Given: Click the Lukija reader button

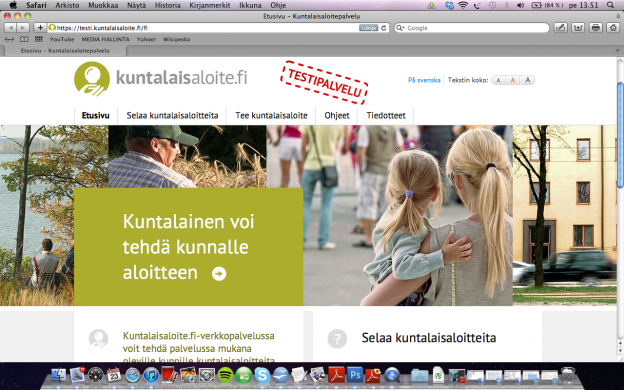Looking at the screenshot, I should tap(369, 28).
